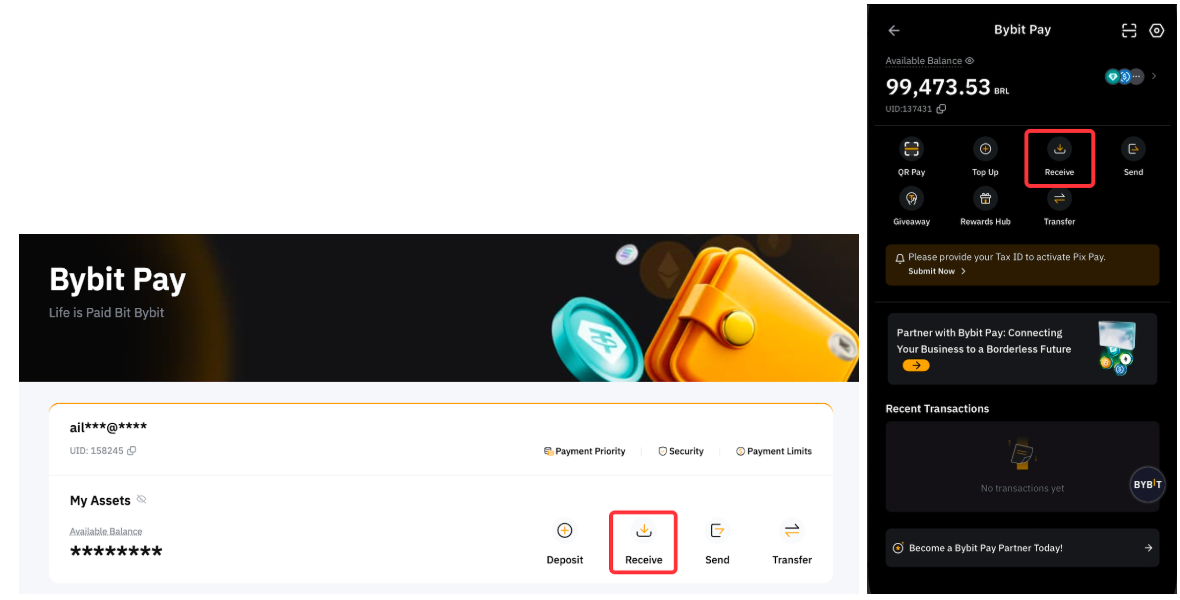The image size is (1180, 600).
Task: Open Giveaway in mobile panel
Action: [x=911, y=199]
